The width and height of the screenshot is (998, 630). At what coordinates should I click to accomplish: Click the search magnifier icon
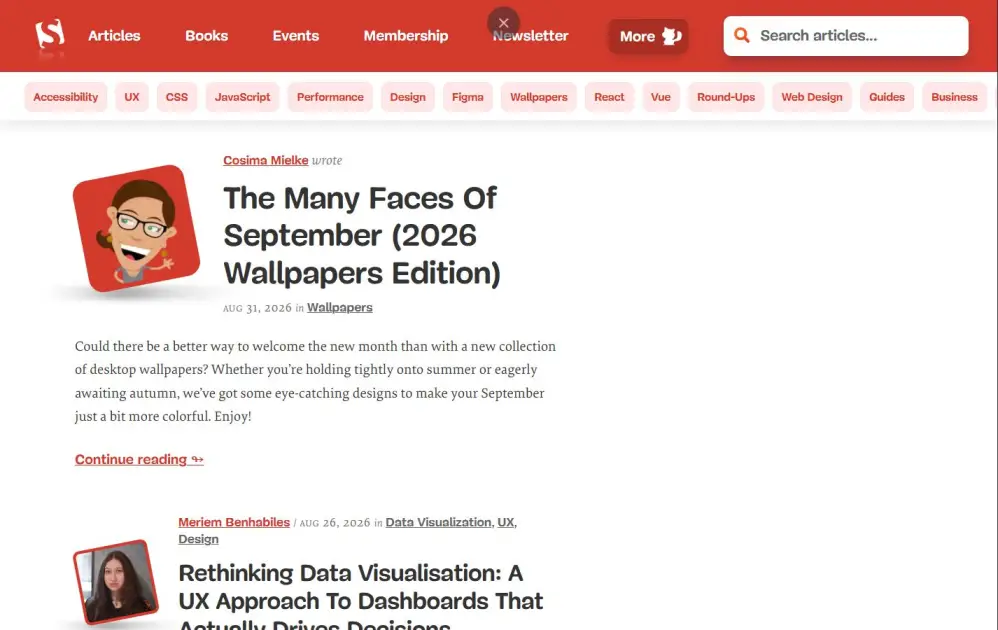coord(741,36)
